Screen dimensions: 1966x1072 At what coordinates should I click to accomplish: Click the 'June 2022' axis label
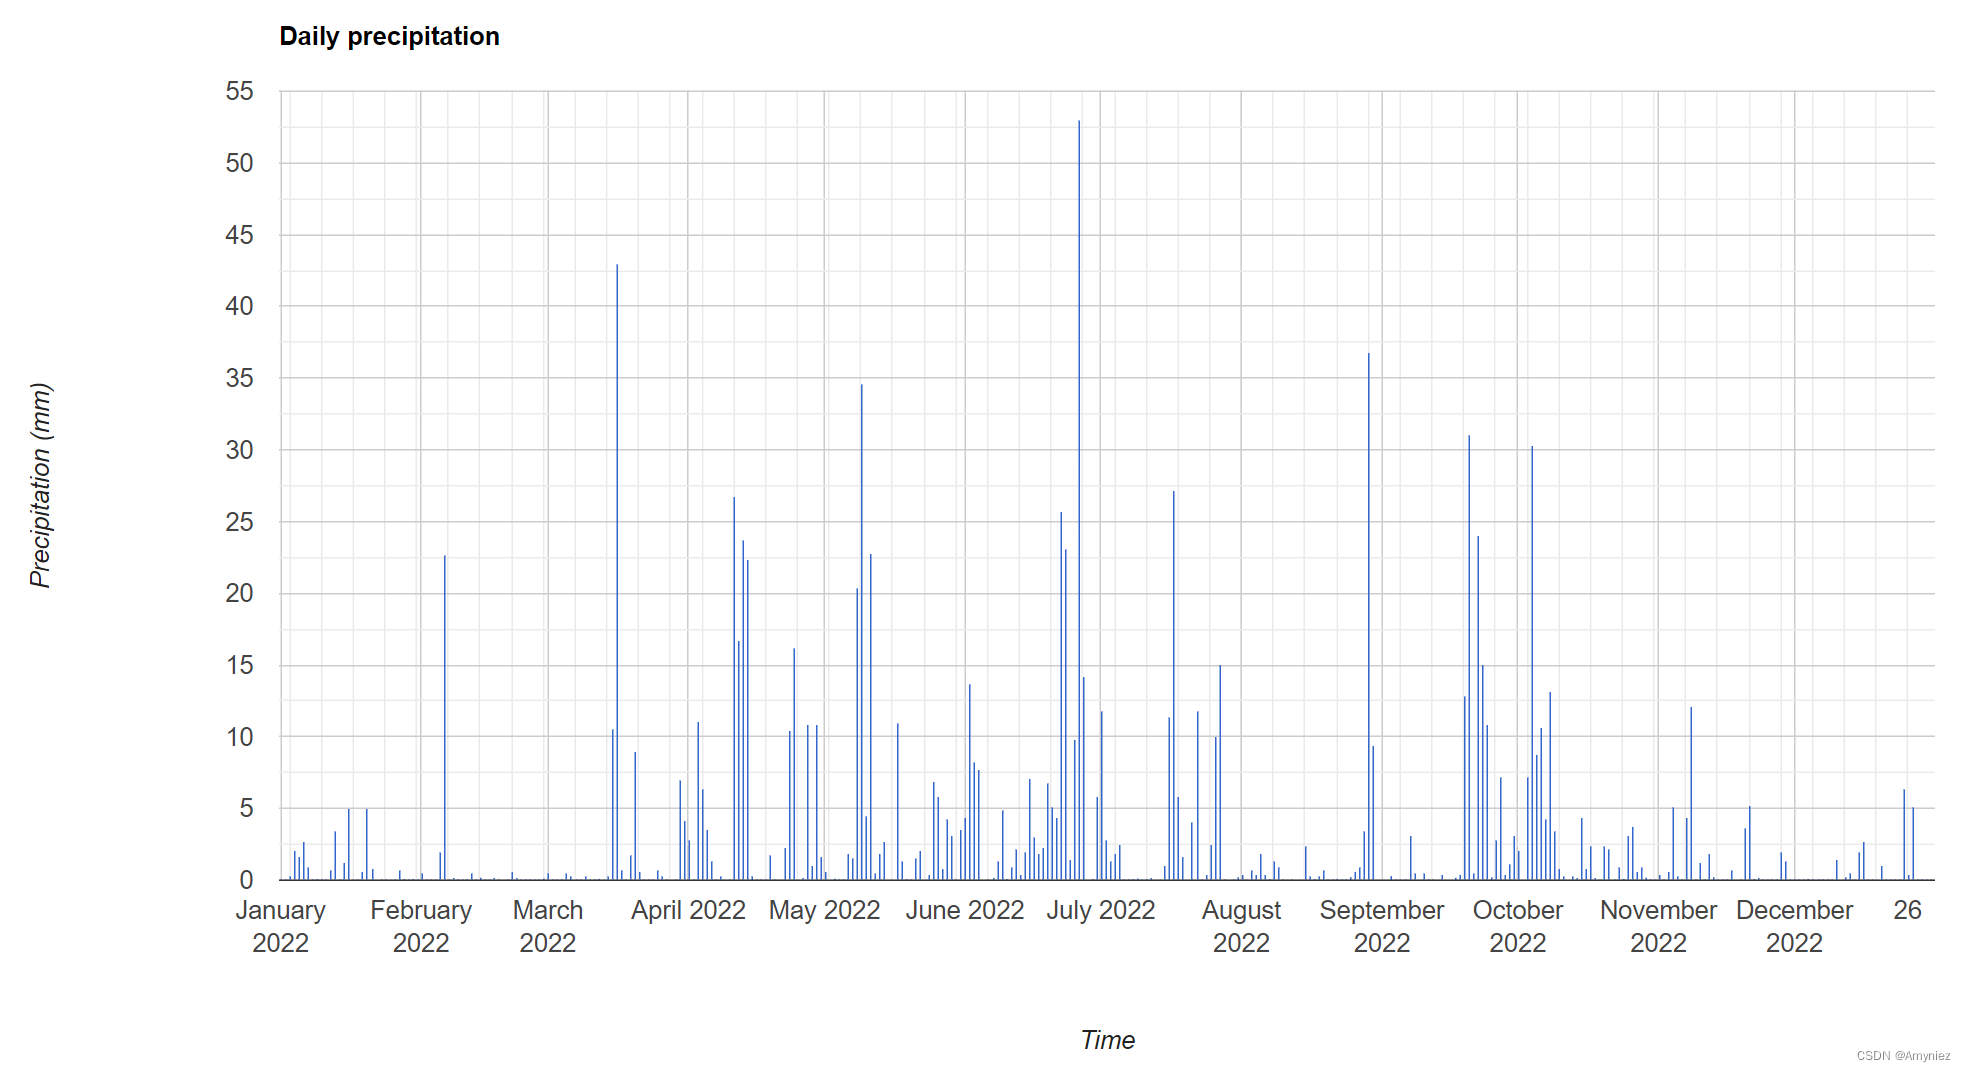(x=965, y=910)
